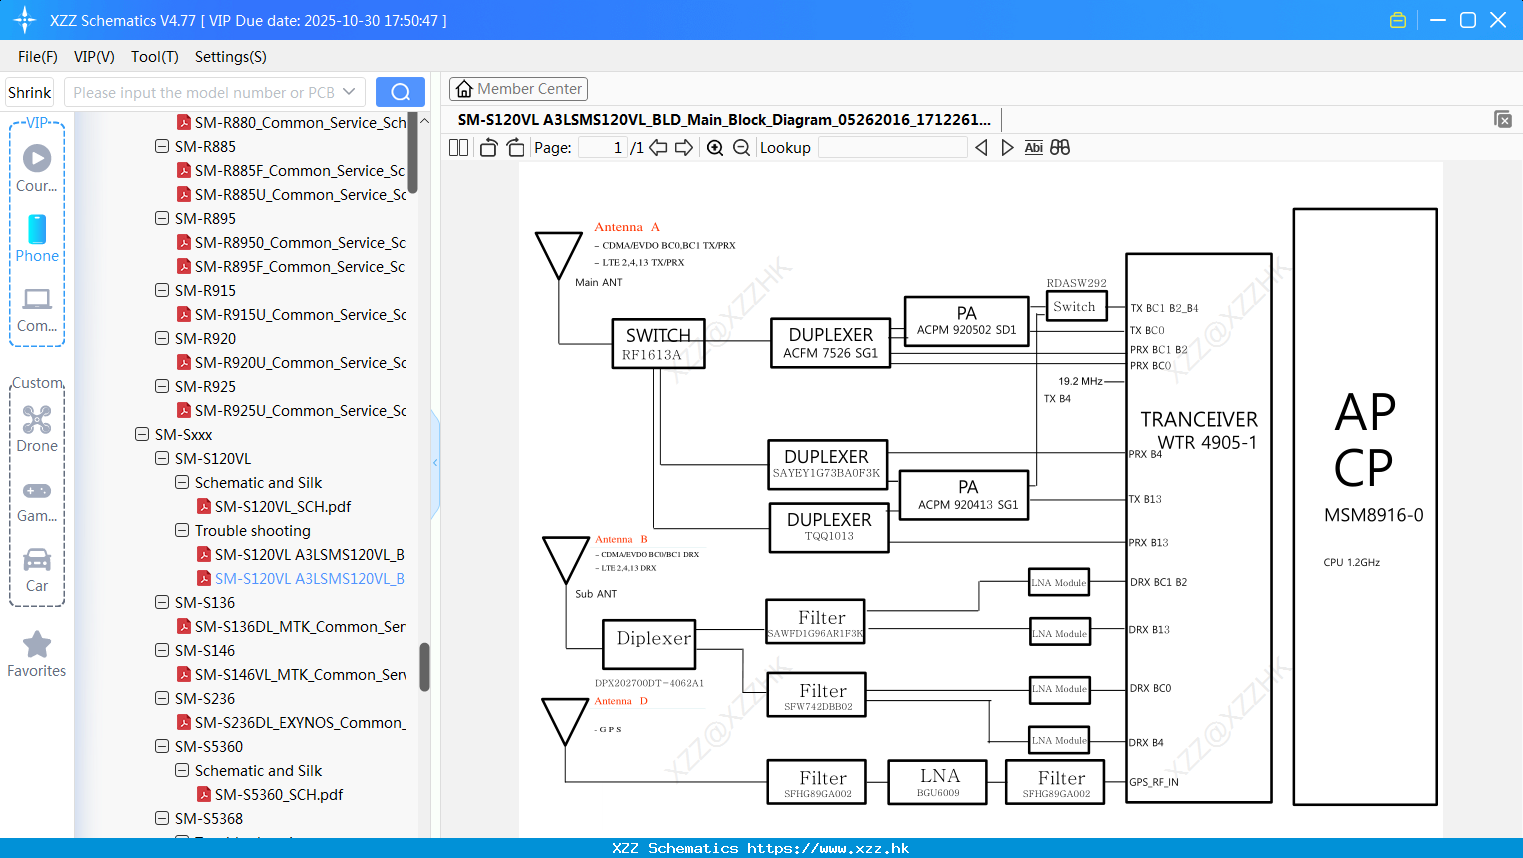Toggle the two-page split view icon
This screenshot has height=858, width=1523.
tap(459, 148)
